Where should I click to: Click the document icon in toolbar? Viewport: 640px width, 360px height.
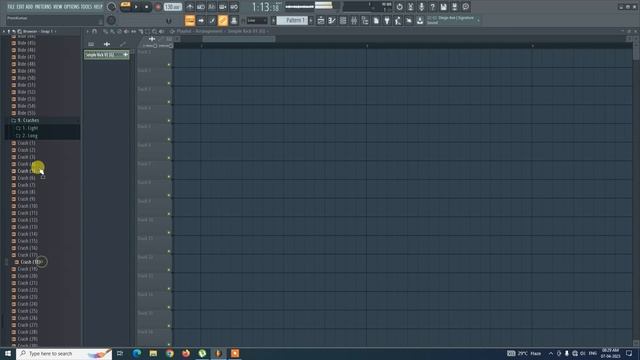click(x=376, y=20)
